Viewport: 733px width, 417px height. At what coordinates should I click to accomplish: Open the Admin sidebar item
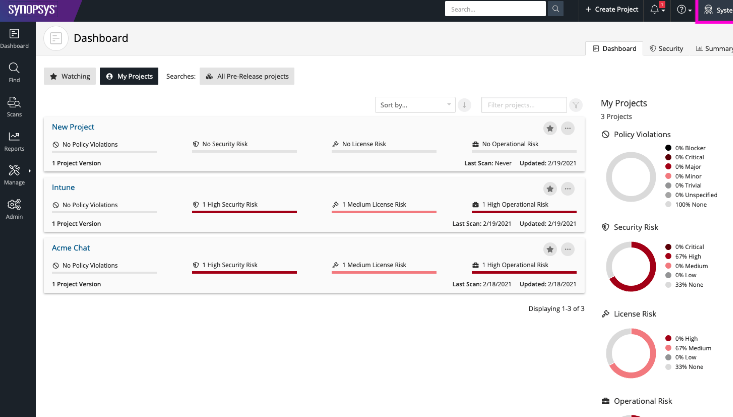coord(14,209)
